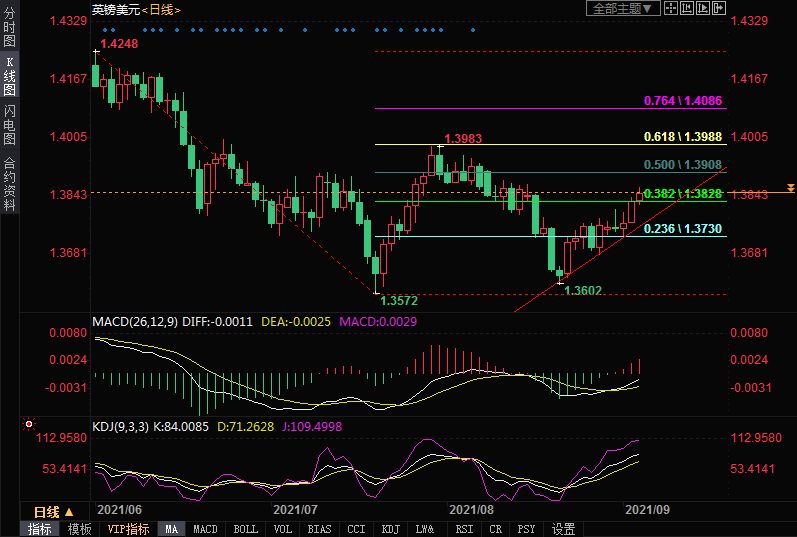Viewport: 797px width, 537px height.
Task: Select the VIP指标 tab
Action: click(x=128, y=529)
